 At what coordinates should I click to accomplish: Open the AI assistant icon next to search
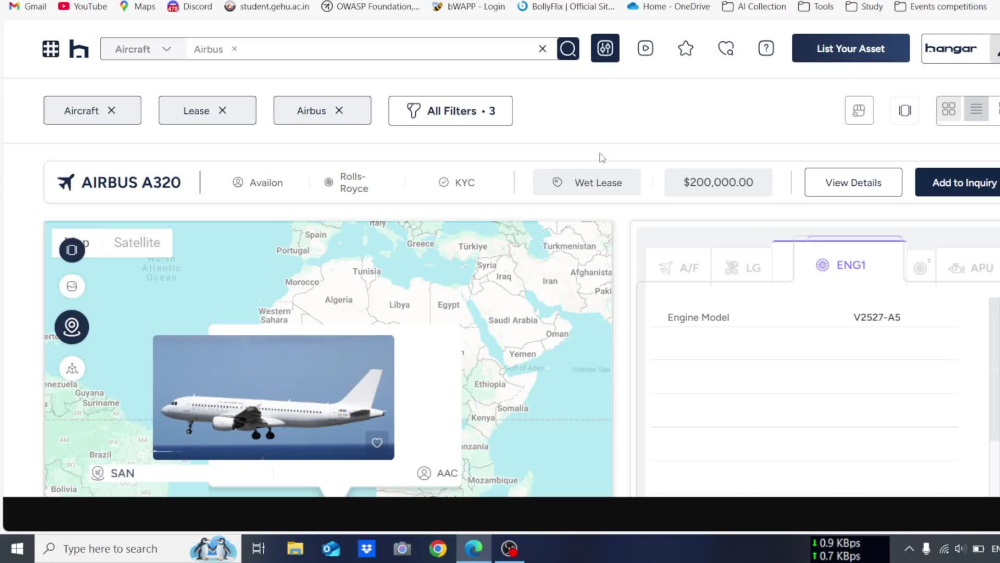pyautogui.click(x=605, y=48)
